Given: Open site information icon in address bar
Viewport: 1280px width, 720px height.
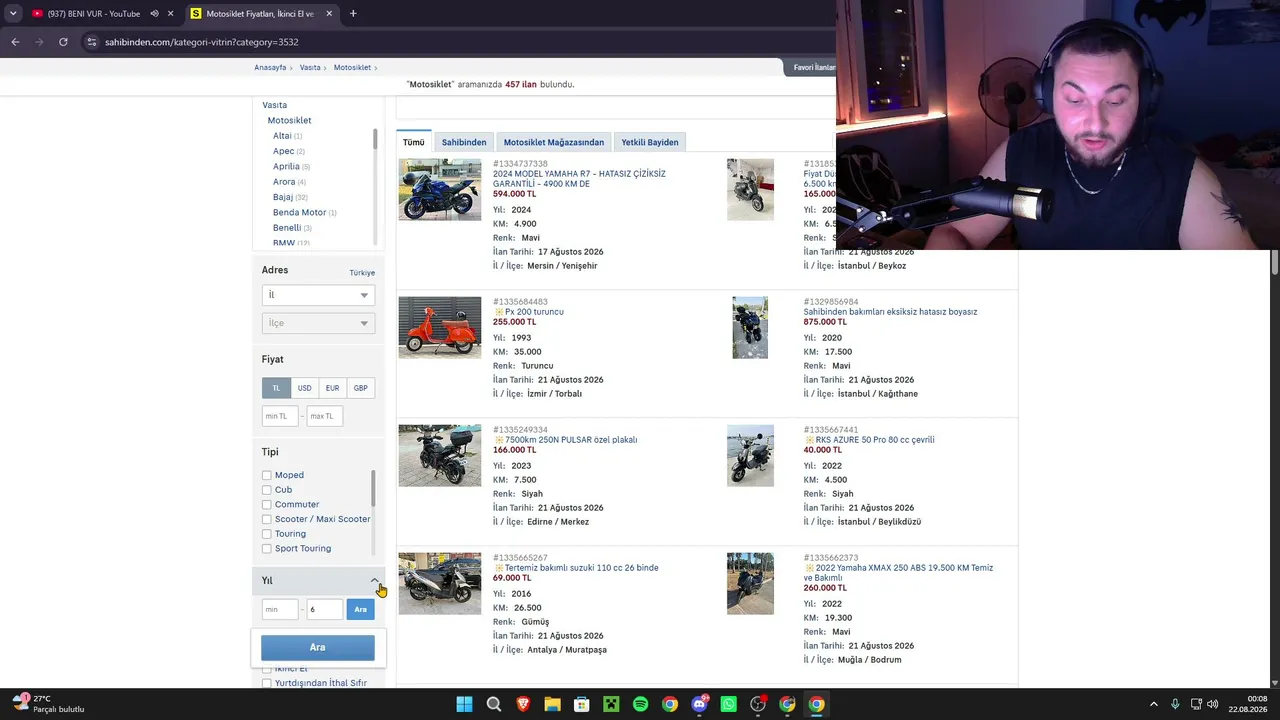Looking at the screenshot, I should [x=91, y=42].
